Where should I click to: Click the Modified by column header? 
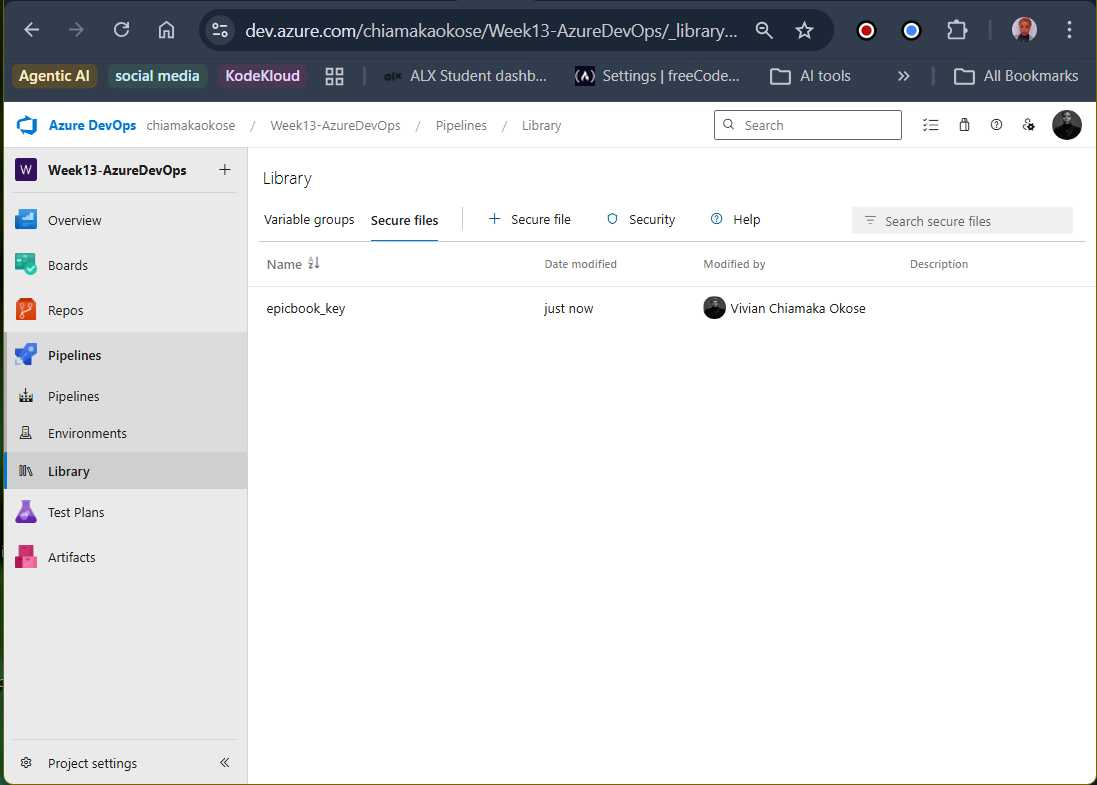coord(734,264)
